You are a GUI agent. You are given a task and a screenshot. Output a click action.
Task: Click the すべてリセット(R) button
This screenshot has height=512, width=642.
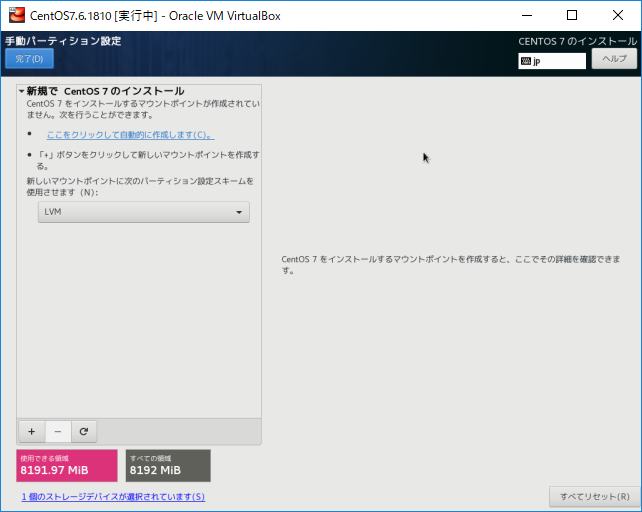coord(595,496)
